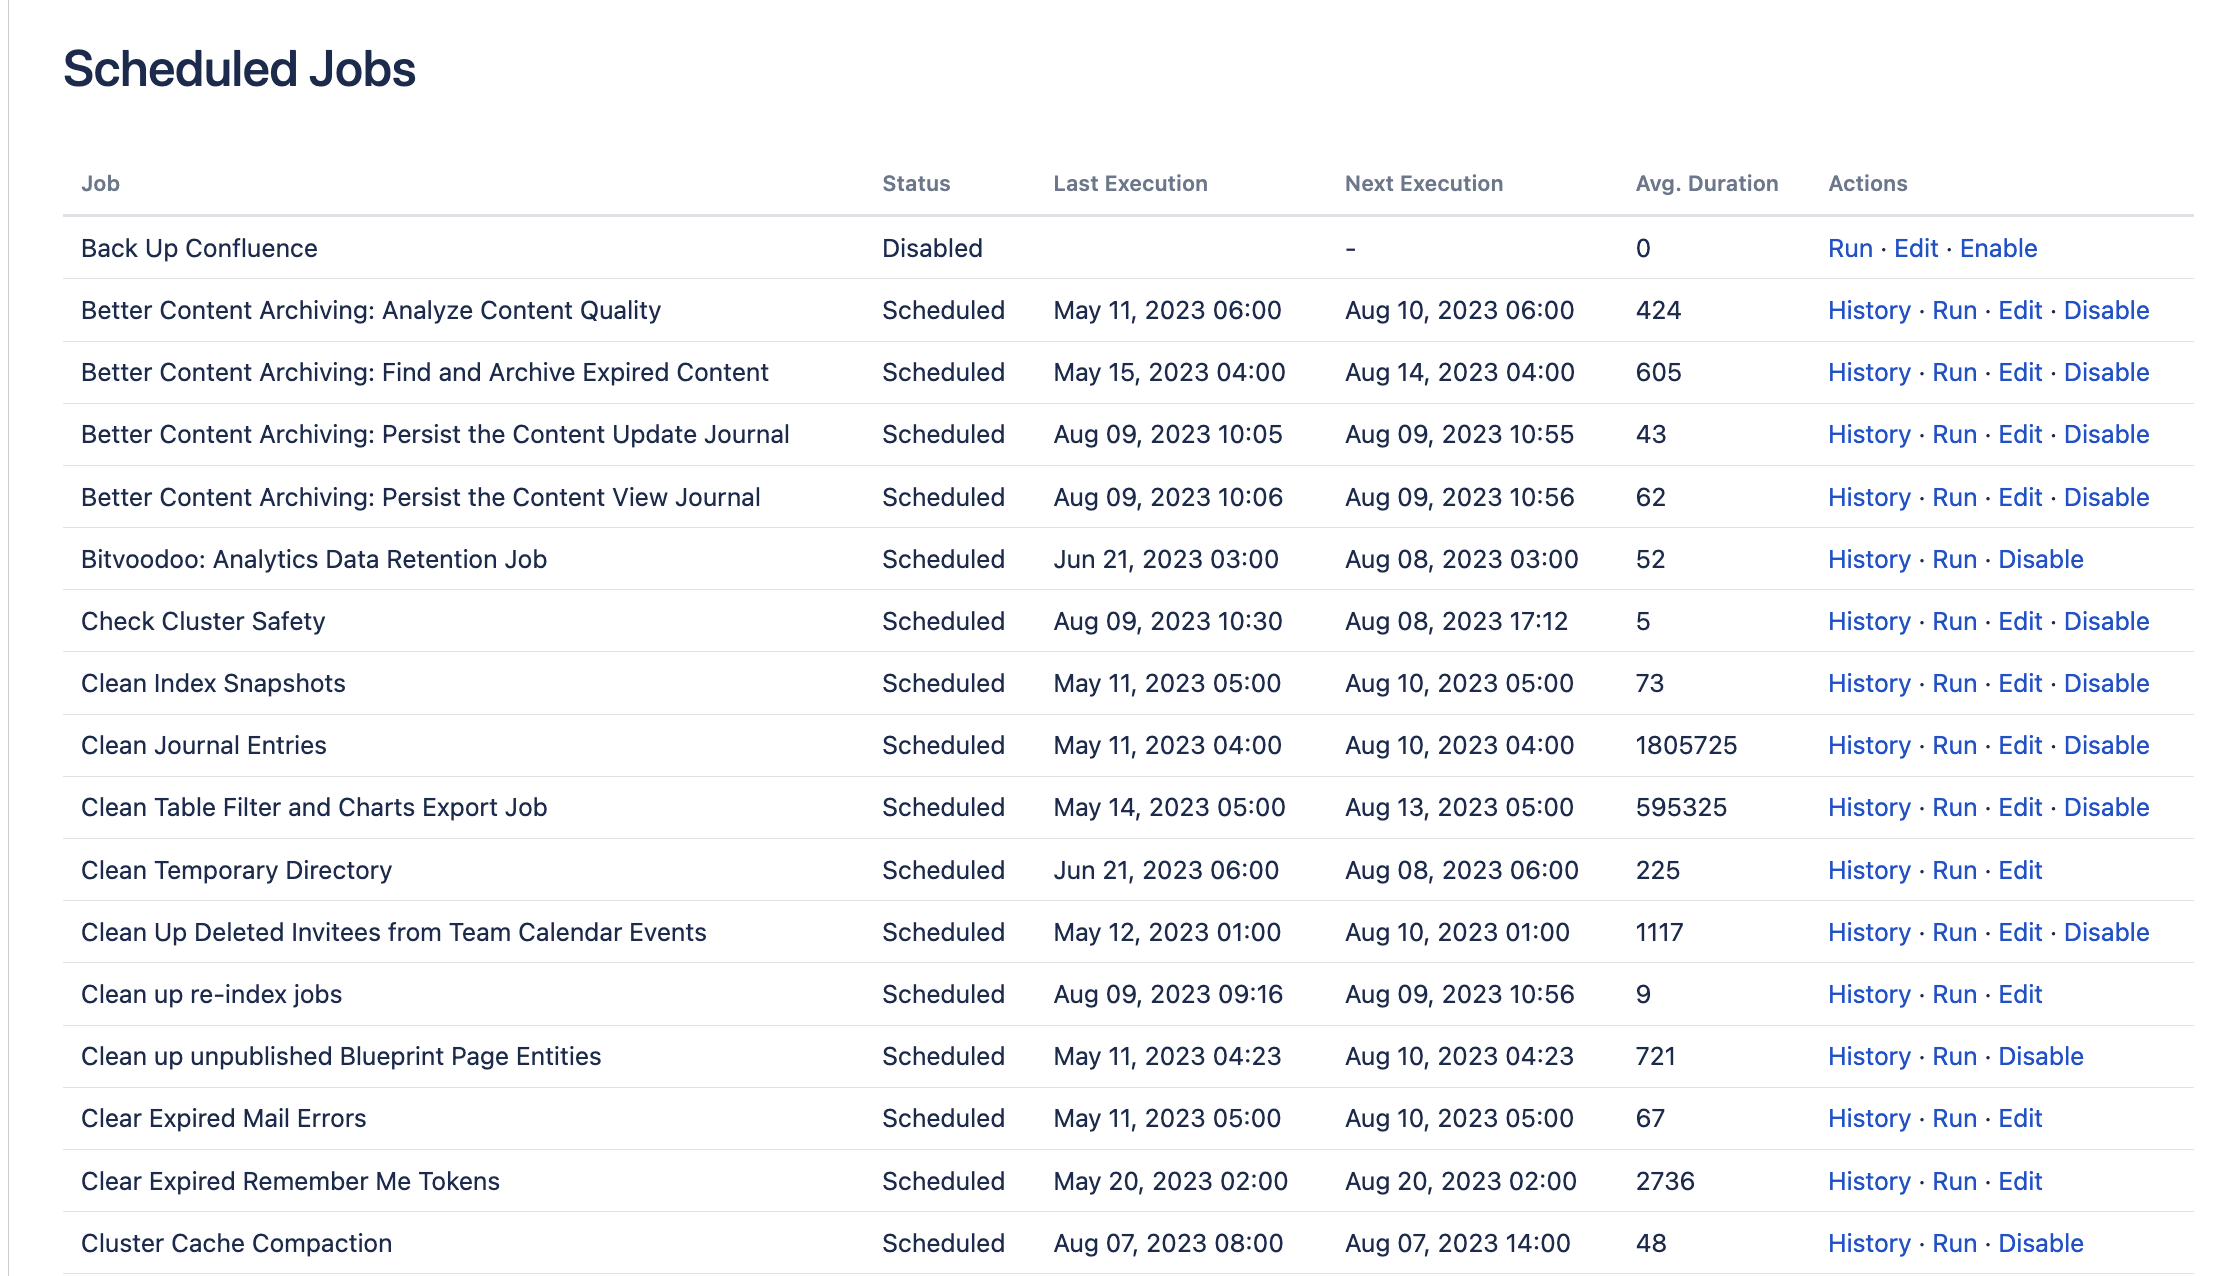Edit Clean Table Filter and Charts Export Job
This screenshot has height=1276, width=2216.
2020,807
